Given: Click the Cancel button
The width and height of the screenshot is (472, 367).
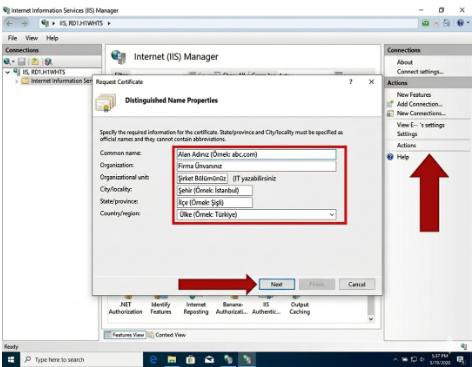Looking at the screenshot, I should point(357,284).
